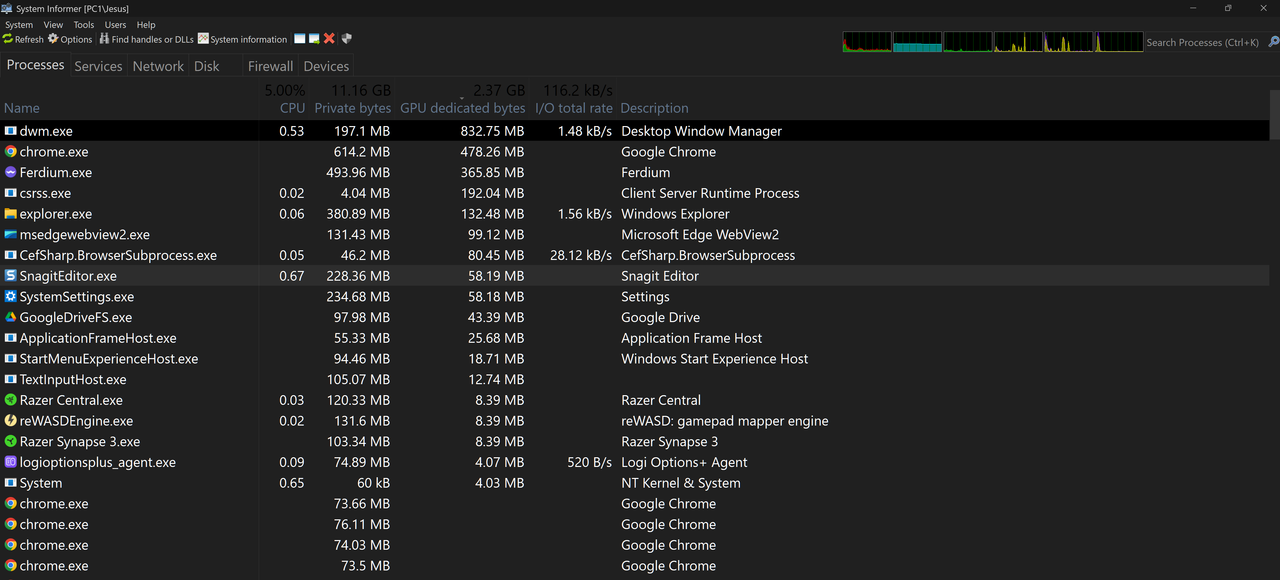This screenshot has height=580, width=1280.
Task: Click the Razer Central.exe green icon
Action: click(x=10, y=400)
